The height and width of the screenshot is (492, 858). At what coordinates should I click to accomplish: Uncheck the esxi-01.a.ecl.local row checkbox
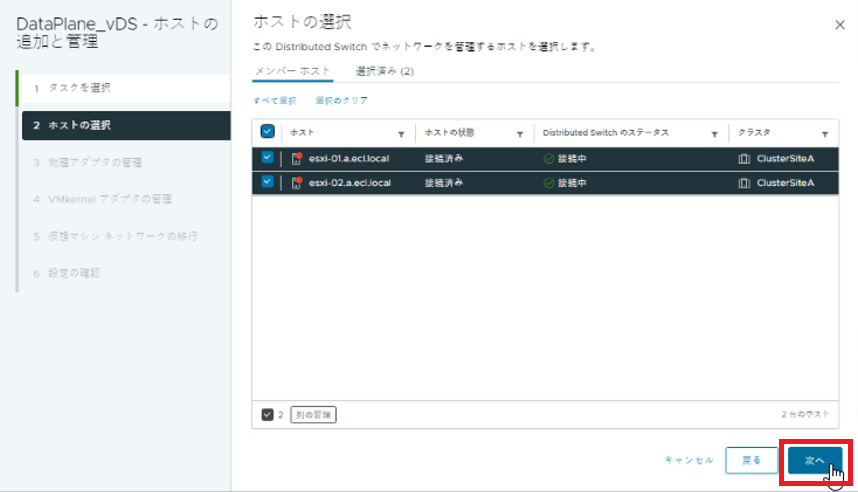(x=267, y=157)
